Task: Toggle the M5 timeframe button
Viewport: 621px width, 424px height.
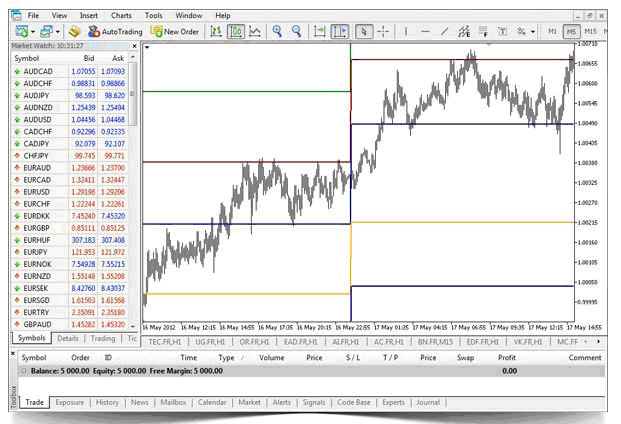Action: pos(571,32)
